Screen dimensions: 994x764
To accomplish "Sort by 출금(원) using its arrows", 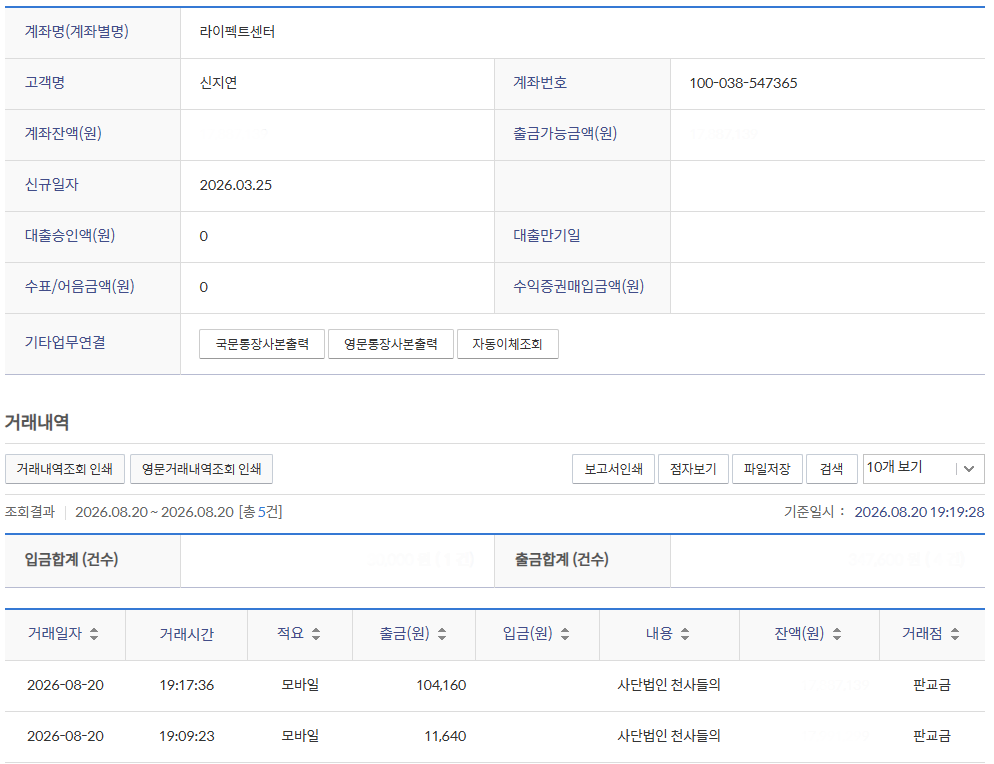I will coord(442,633).
